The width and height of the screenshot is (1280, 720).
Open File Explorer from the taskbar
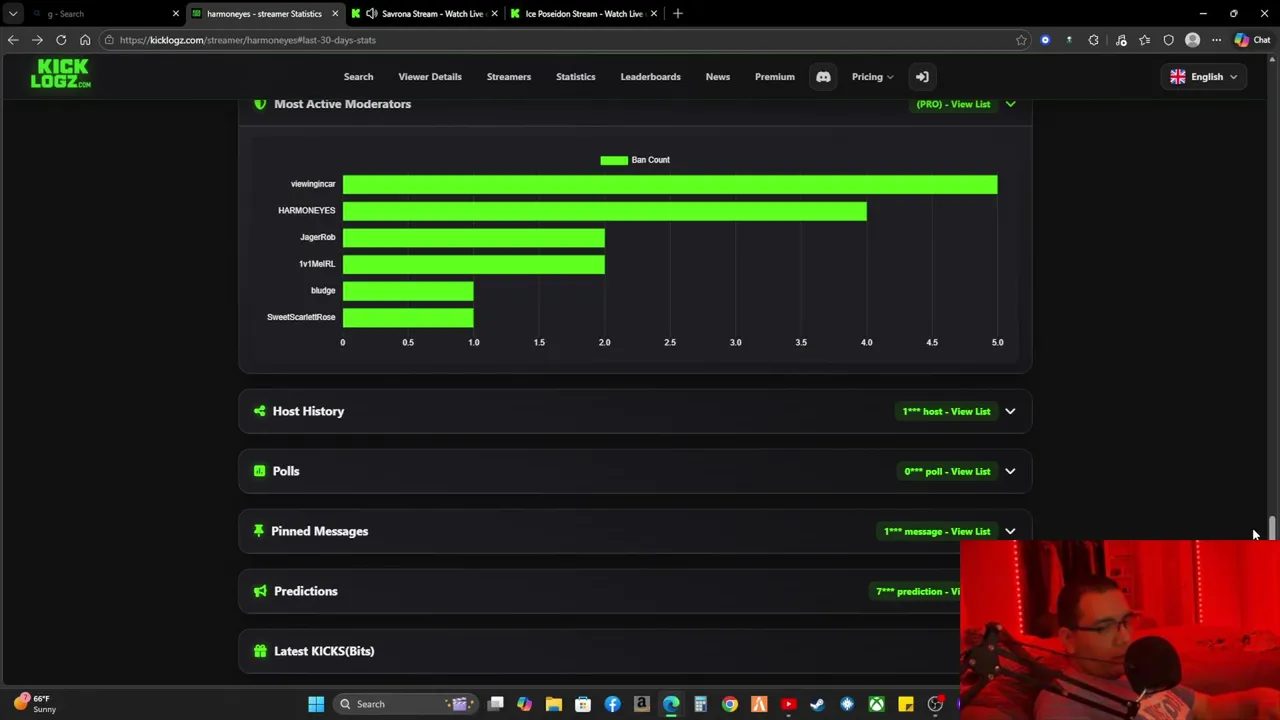click(554, 704)
